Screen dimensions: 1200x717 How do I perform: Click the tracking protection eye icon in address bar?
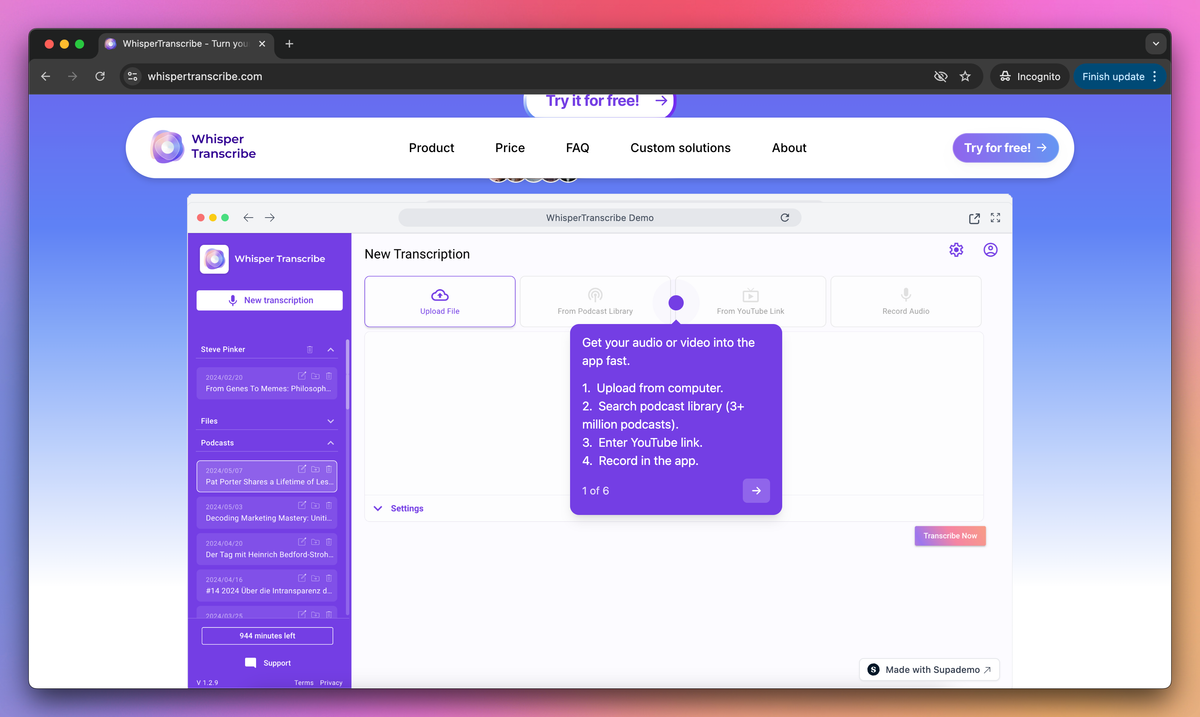[940, 76]
